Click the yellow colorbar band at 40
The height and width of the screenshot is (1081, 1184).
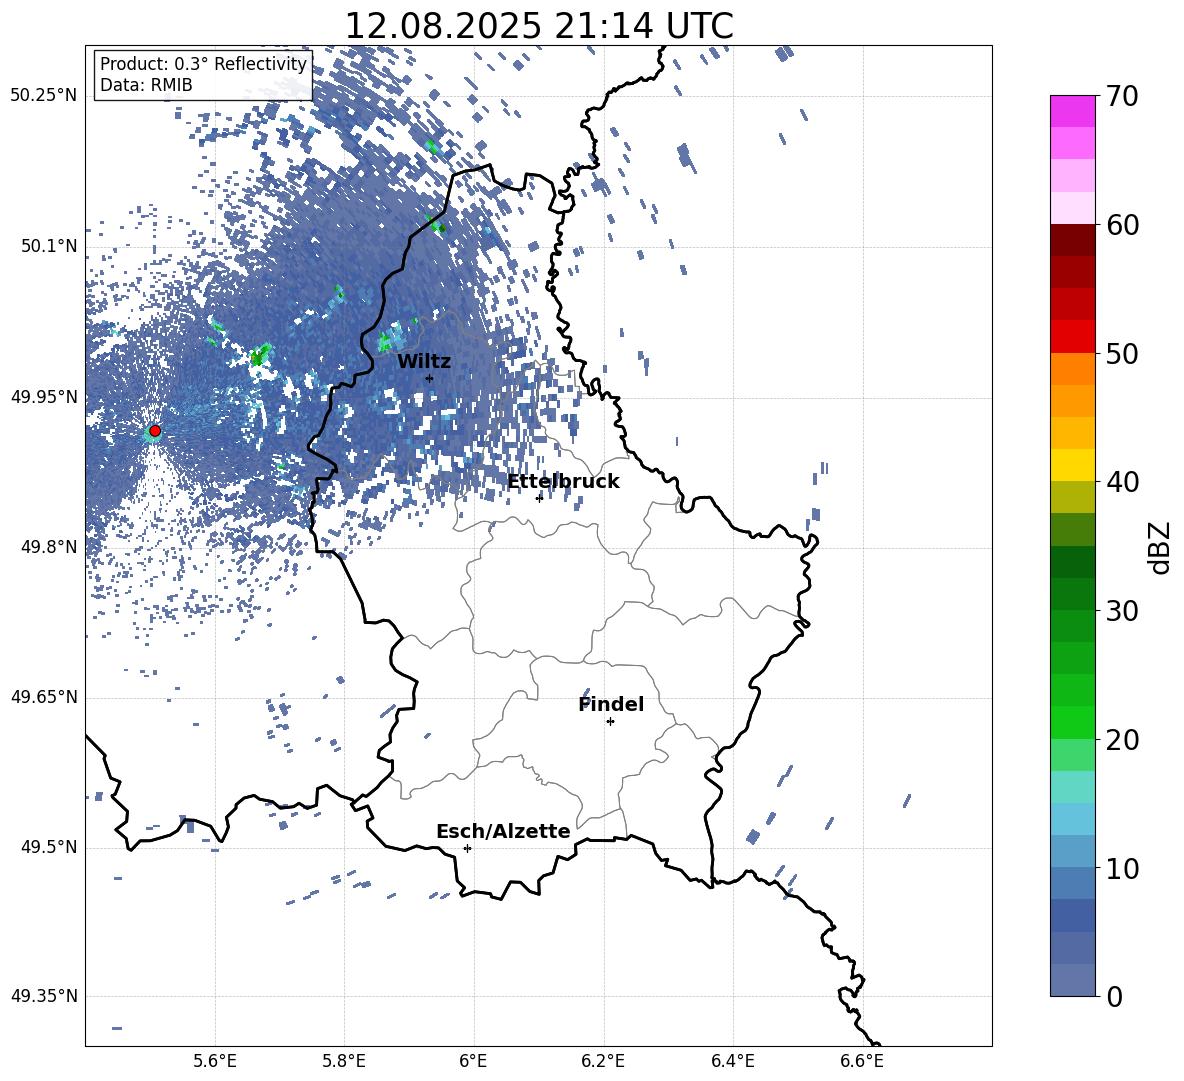pos(1073,465)
